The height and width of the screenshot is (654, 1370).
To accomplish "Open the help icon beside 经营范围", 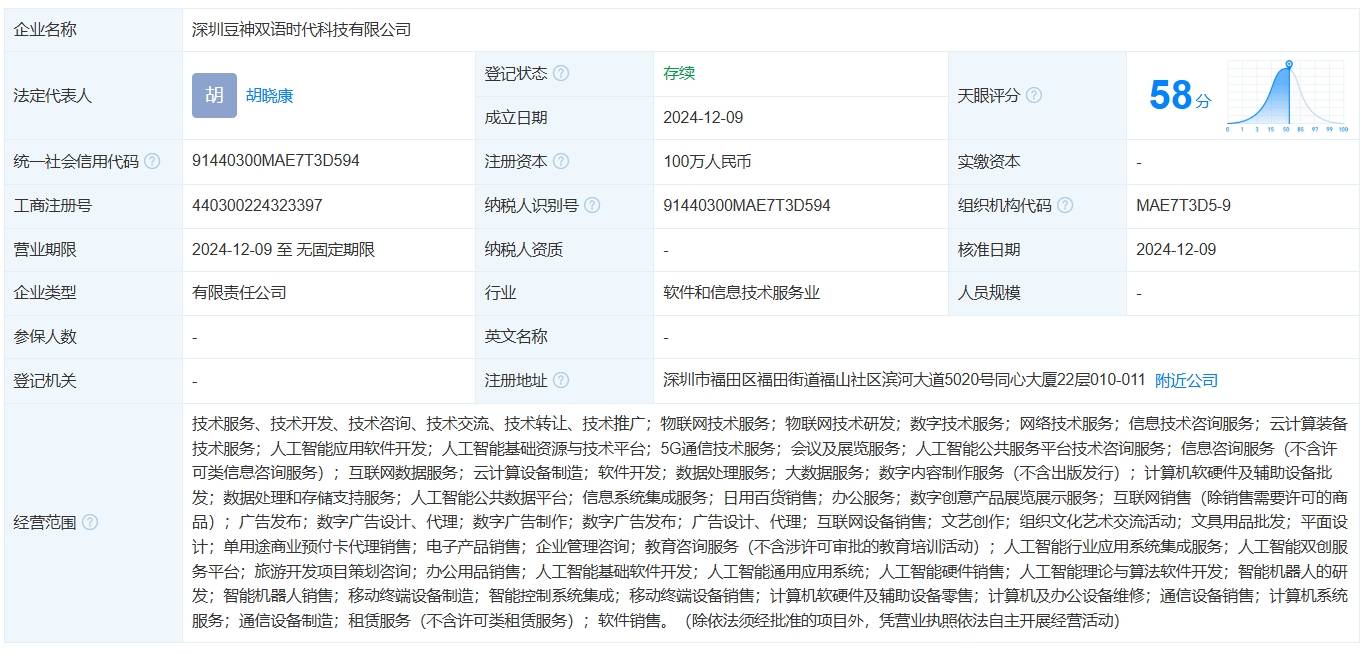I will (90, 522).
